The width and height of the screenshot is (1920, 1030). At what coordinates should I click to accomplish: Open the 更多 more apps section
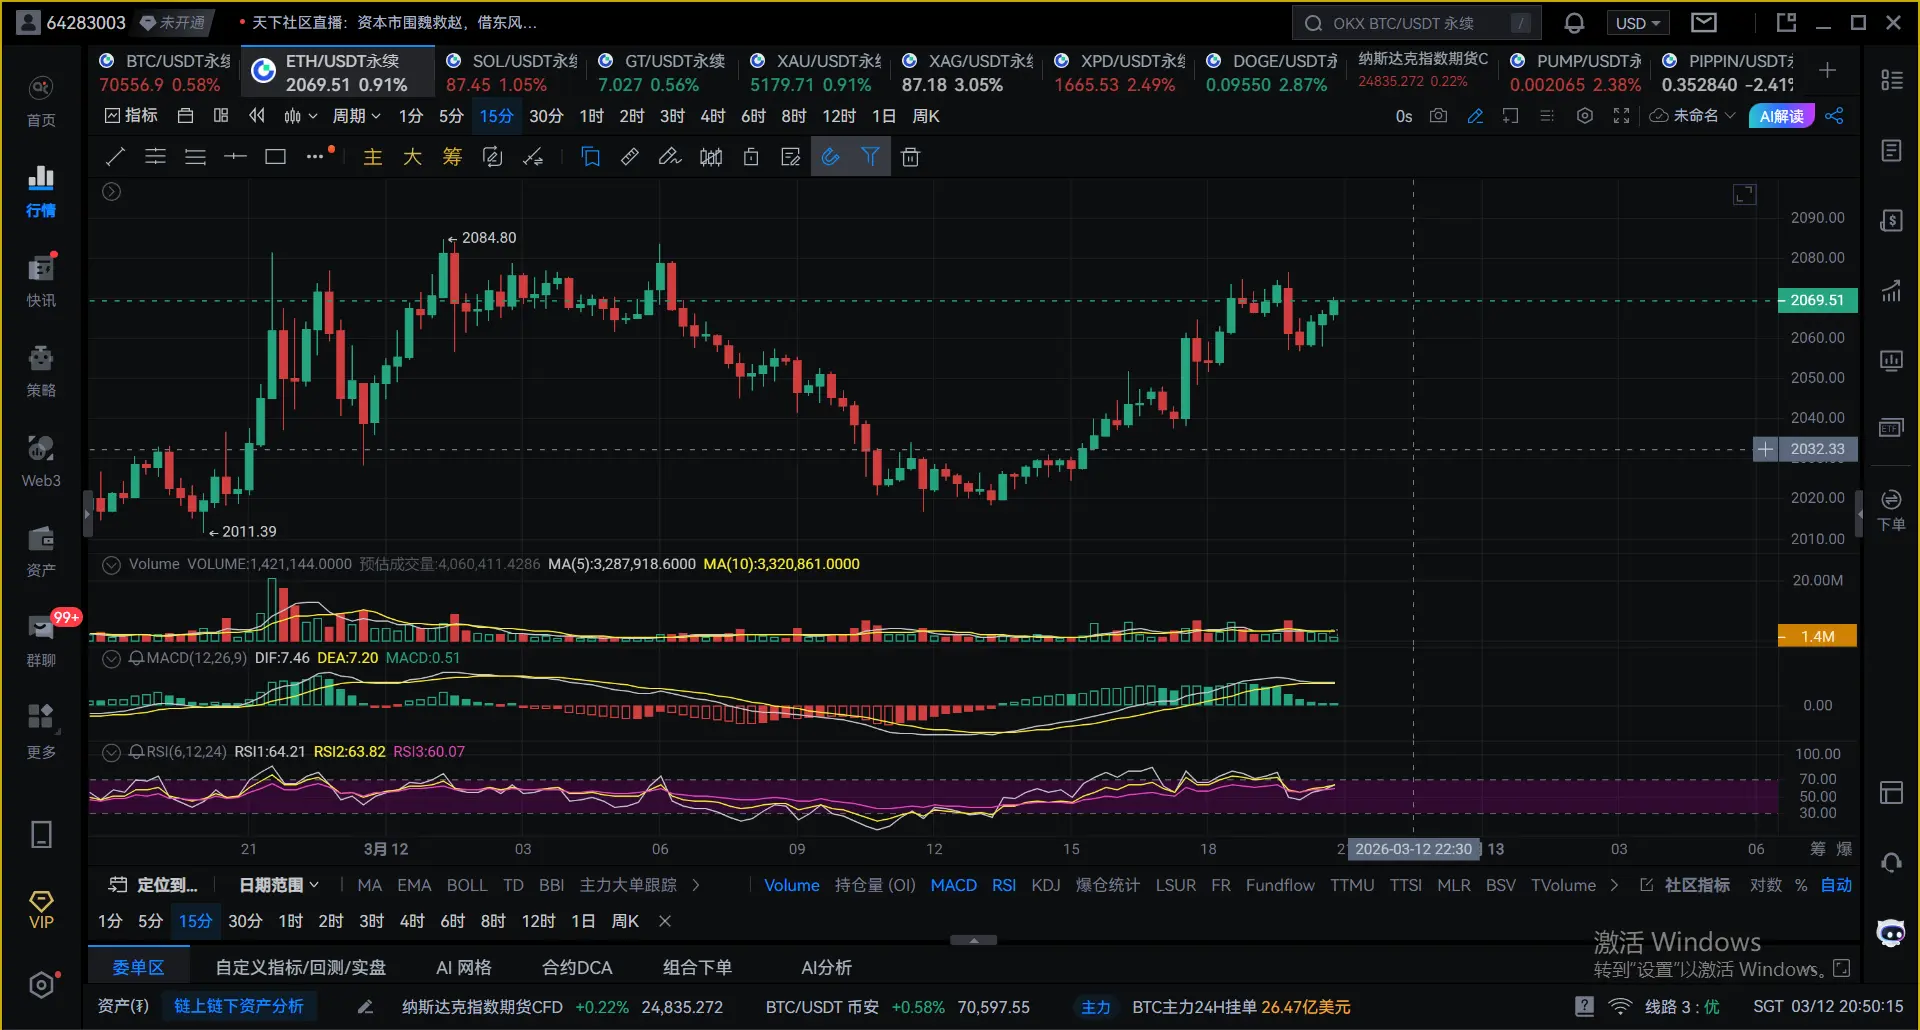point(41,731)
